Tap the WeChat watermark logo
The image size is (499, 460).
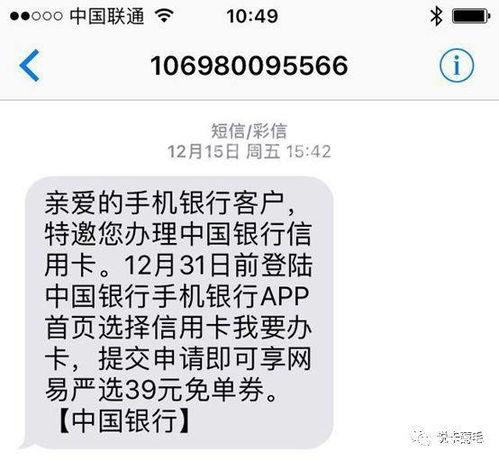coord(421,437)
